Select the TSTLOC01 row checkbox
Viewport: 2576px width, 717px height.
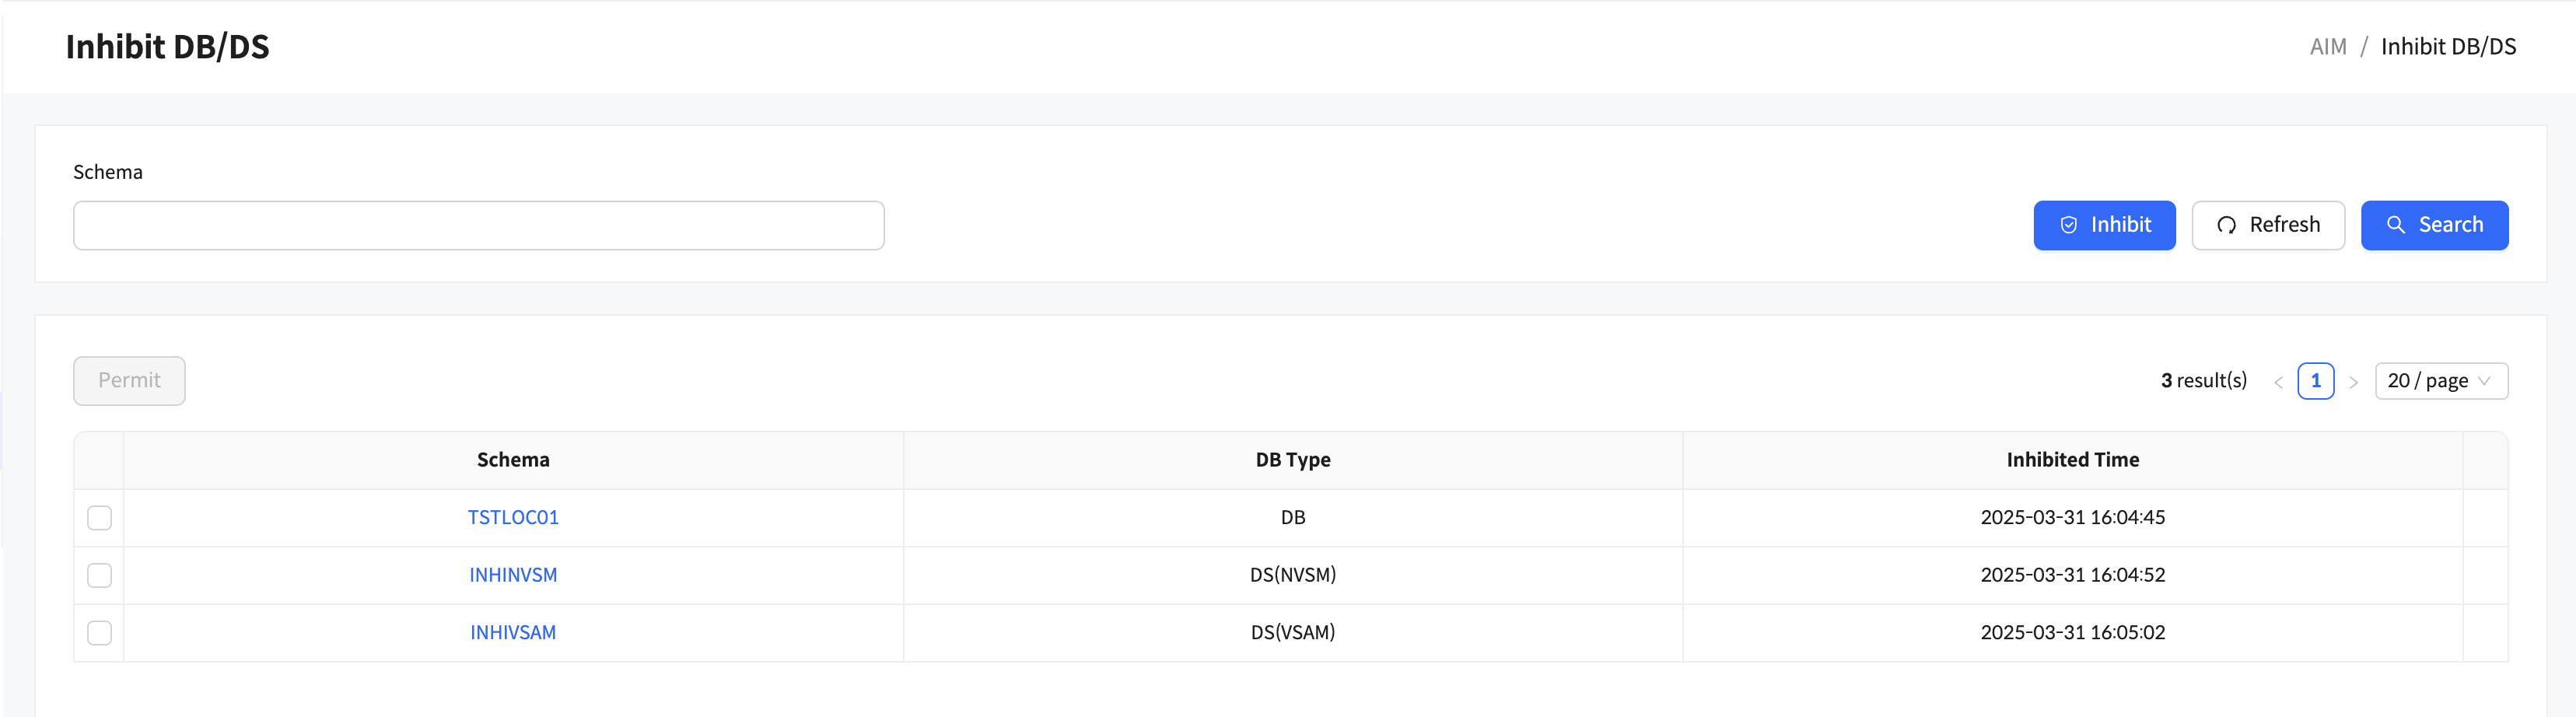[99, 518]
